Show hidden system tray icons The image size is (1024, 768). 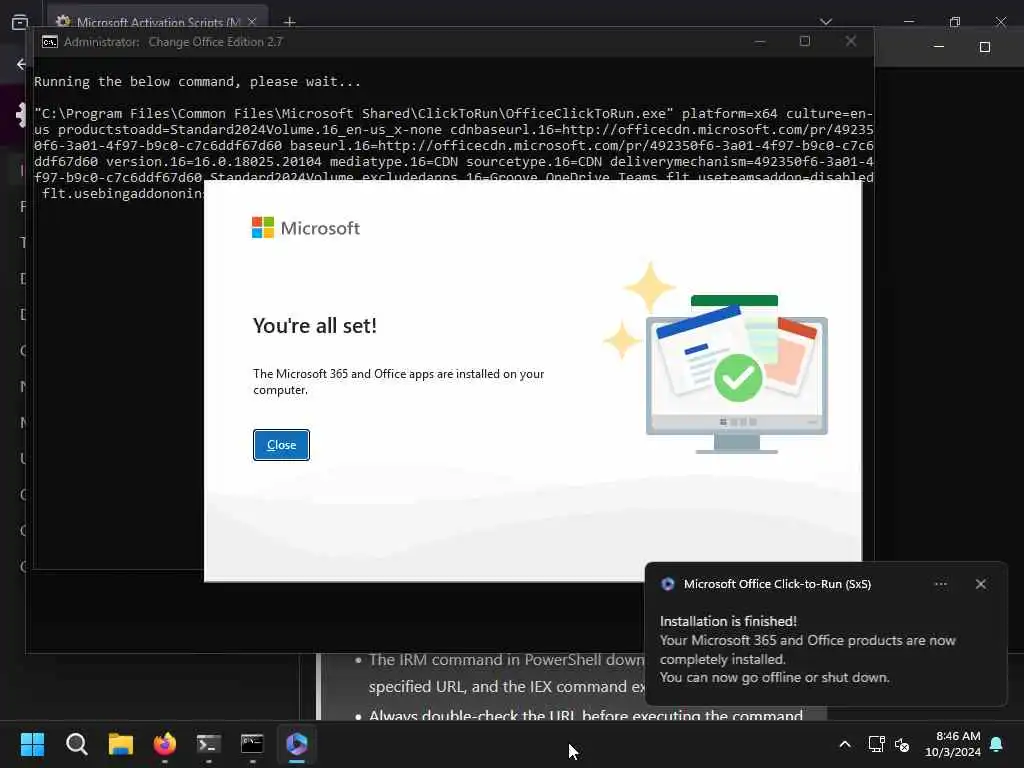pos(844,744)
